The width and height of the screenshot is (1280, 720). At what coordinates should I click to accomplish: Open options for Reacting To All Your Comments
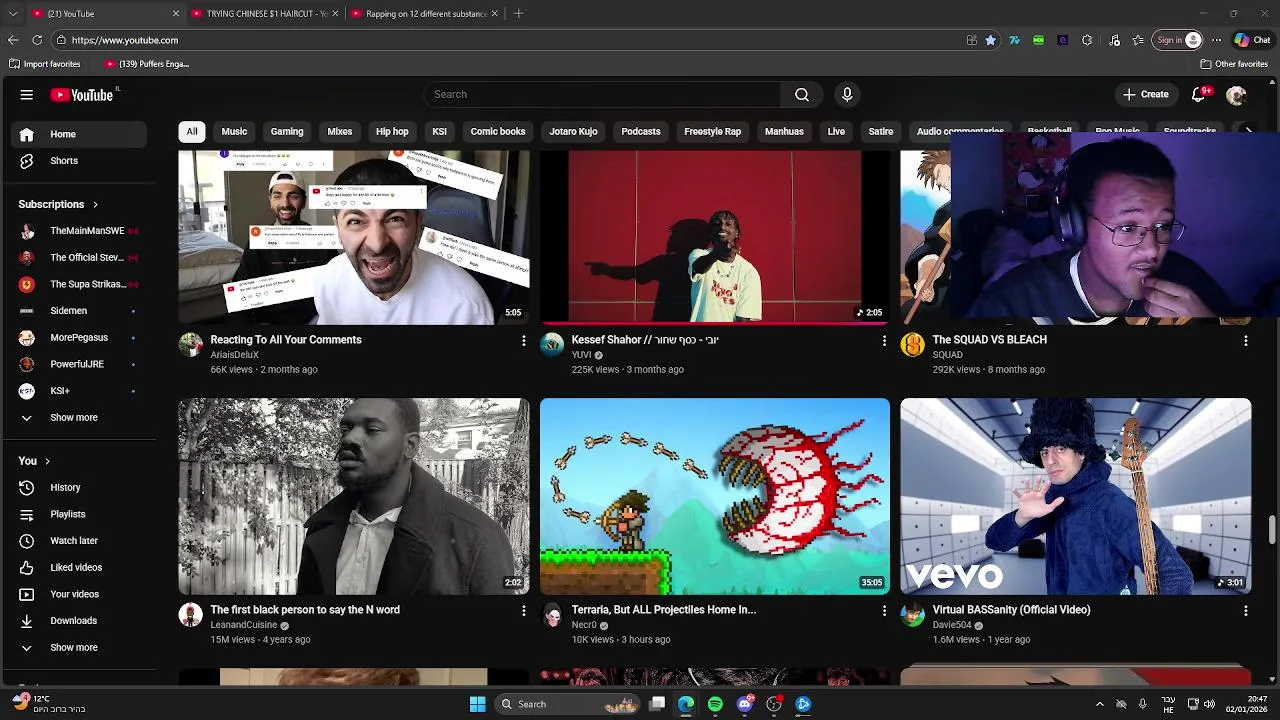pos(523,341)
